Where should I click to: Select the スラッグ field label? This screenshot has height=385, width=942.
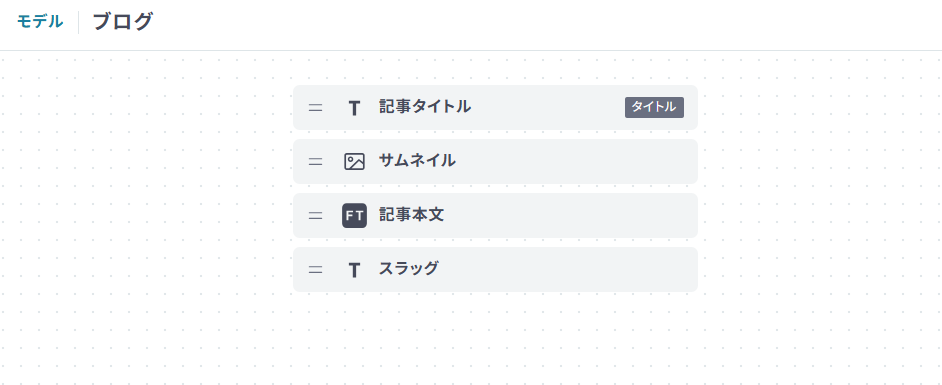pyautogui.click(x=409, y=268)
